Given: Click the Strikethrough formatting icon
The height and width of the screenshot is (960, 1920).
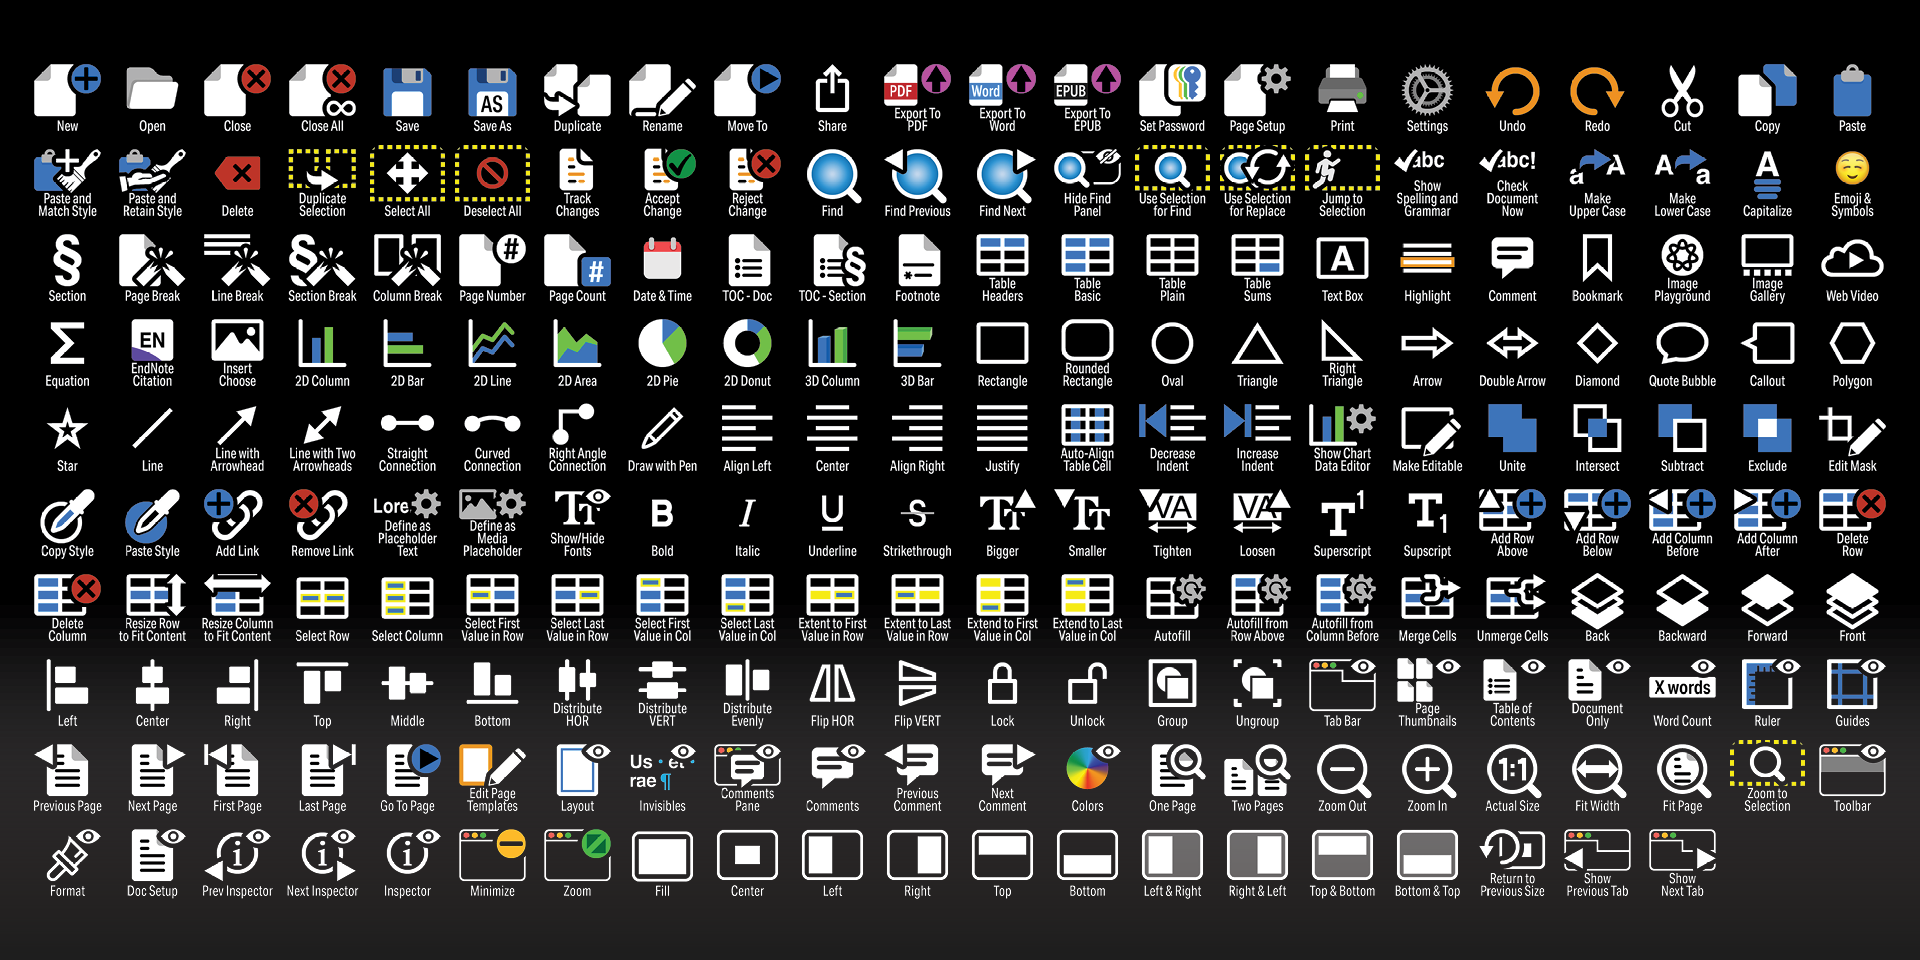Looking at the screenshot, I should [917, 514].
